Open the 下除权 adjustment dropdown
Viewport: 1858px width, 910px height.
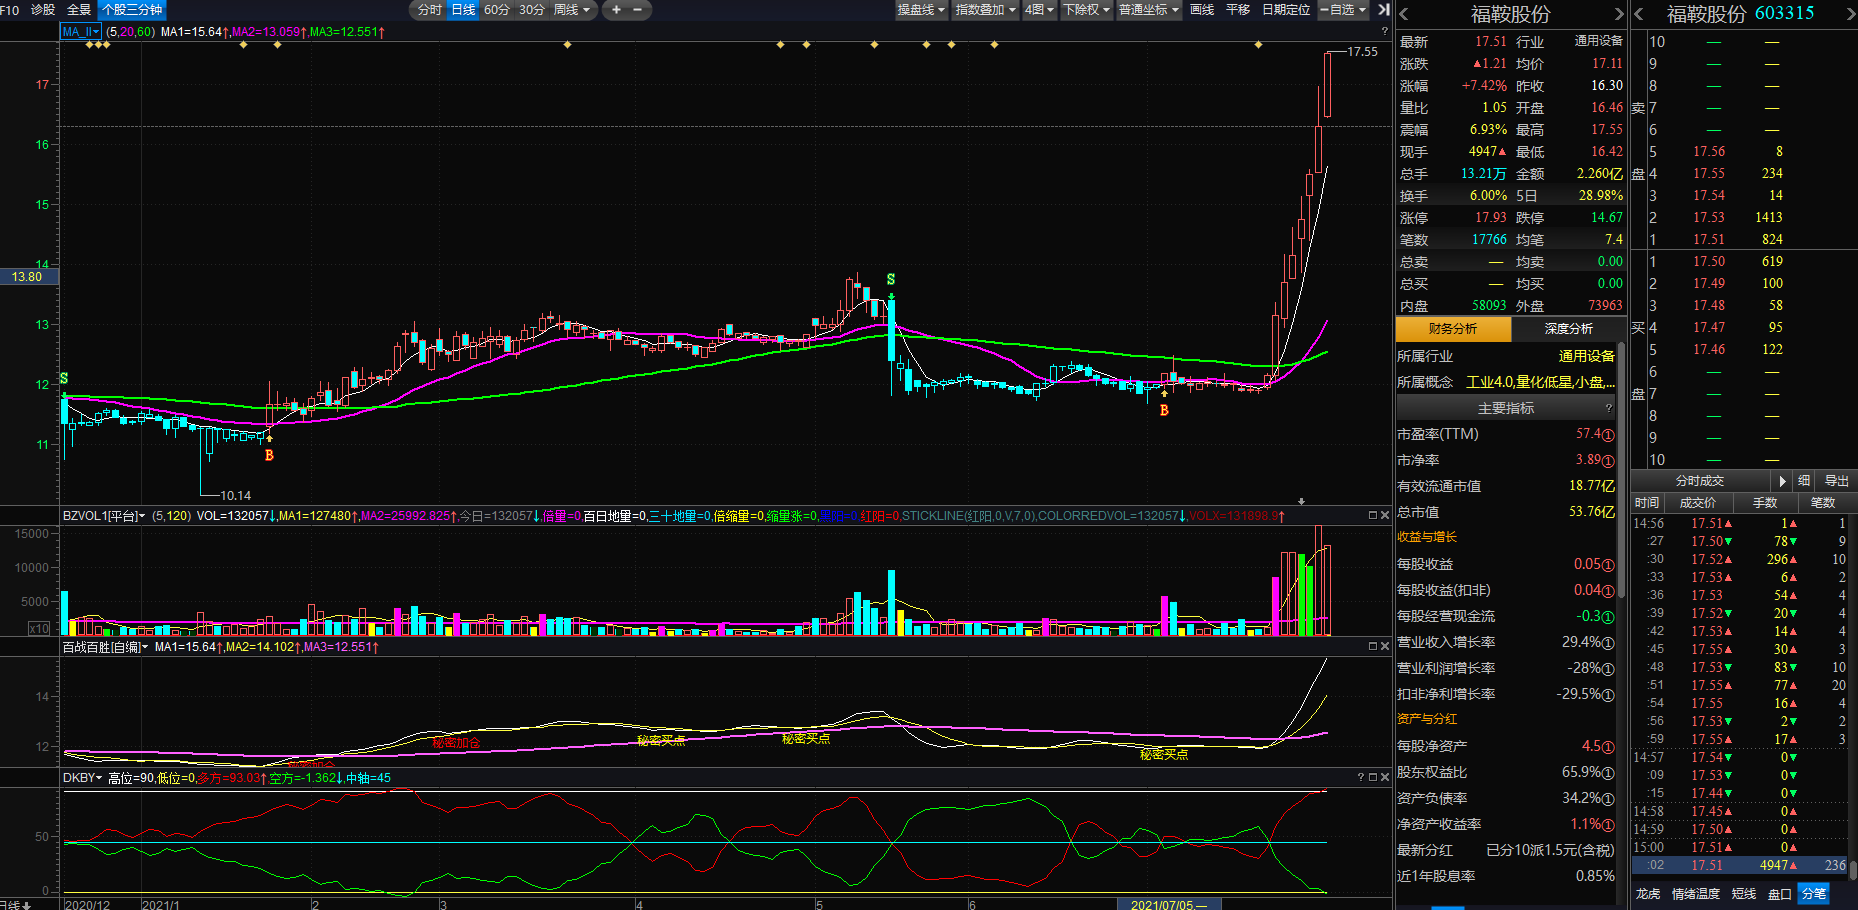click(1086, 10)
